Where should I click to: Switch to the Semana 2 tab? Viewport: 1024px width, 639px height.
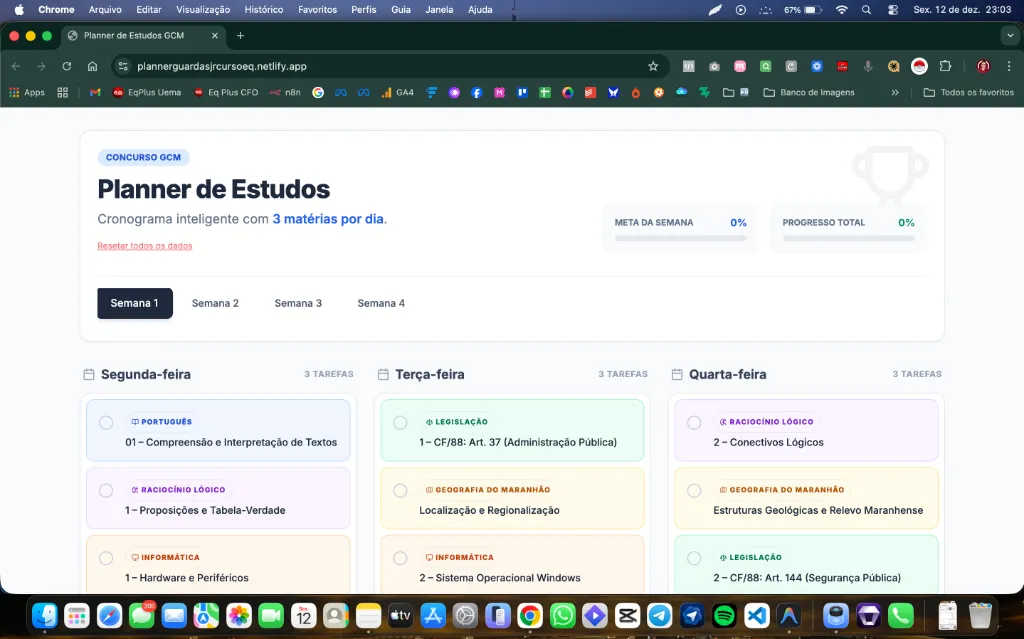tap(215, 302)
